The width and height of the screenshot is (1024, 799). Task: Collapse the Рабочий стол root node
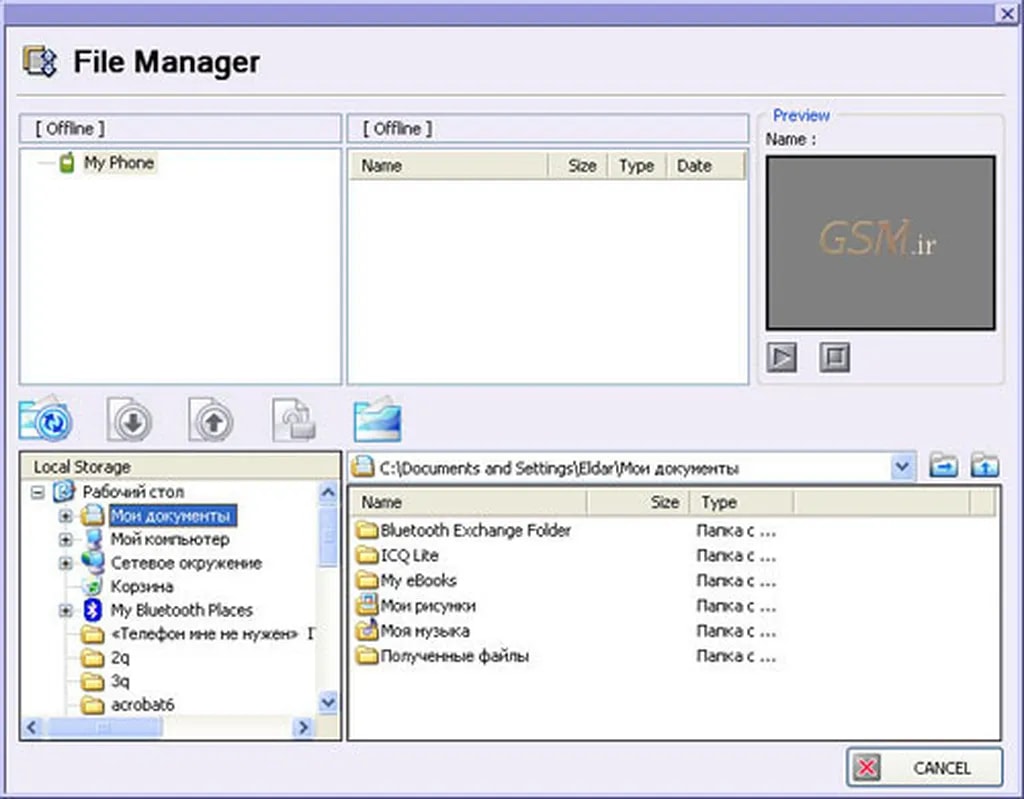38,492
